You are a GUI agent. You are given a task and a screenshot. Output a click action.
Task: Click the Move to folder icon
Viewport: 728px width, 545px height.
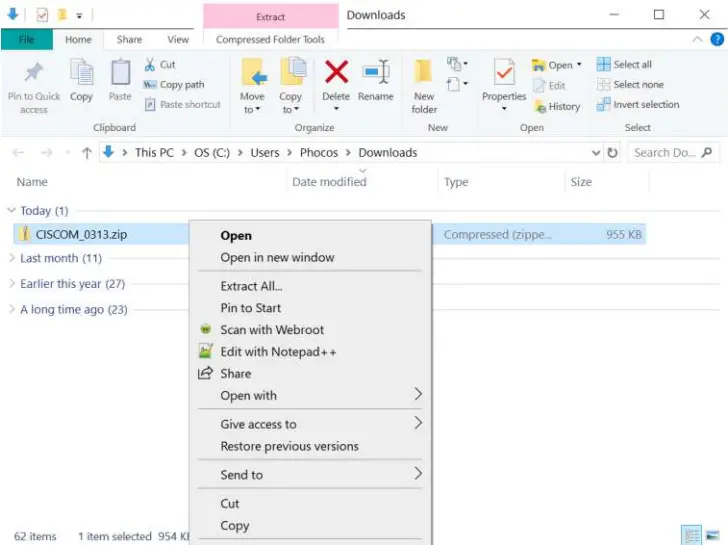click(254, 72)
